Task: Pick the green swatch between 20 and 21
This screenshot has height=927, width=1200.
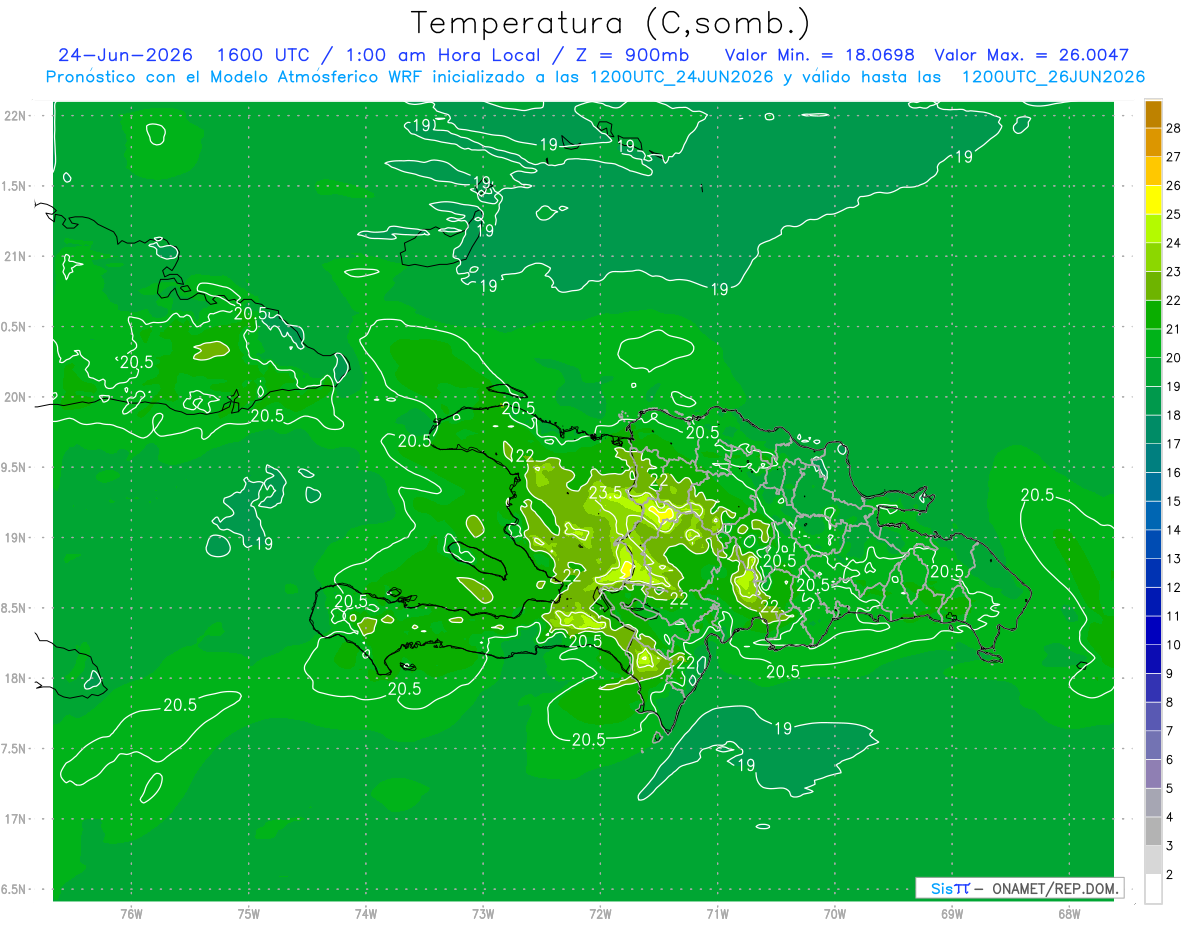Action: click(x=1153, y=344)
